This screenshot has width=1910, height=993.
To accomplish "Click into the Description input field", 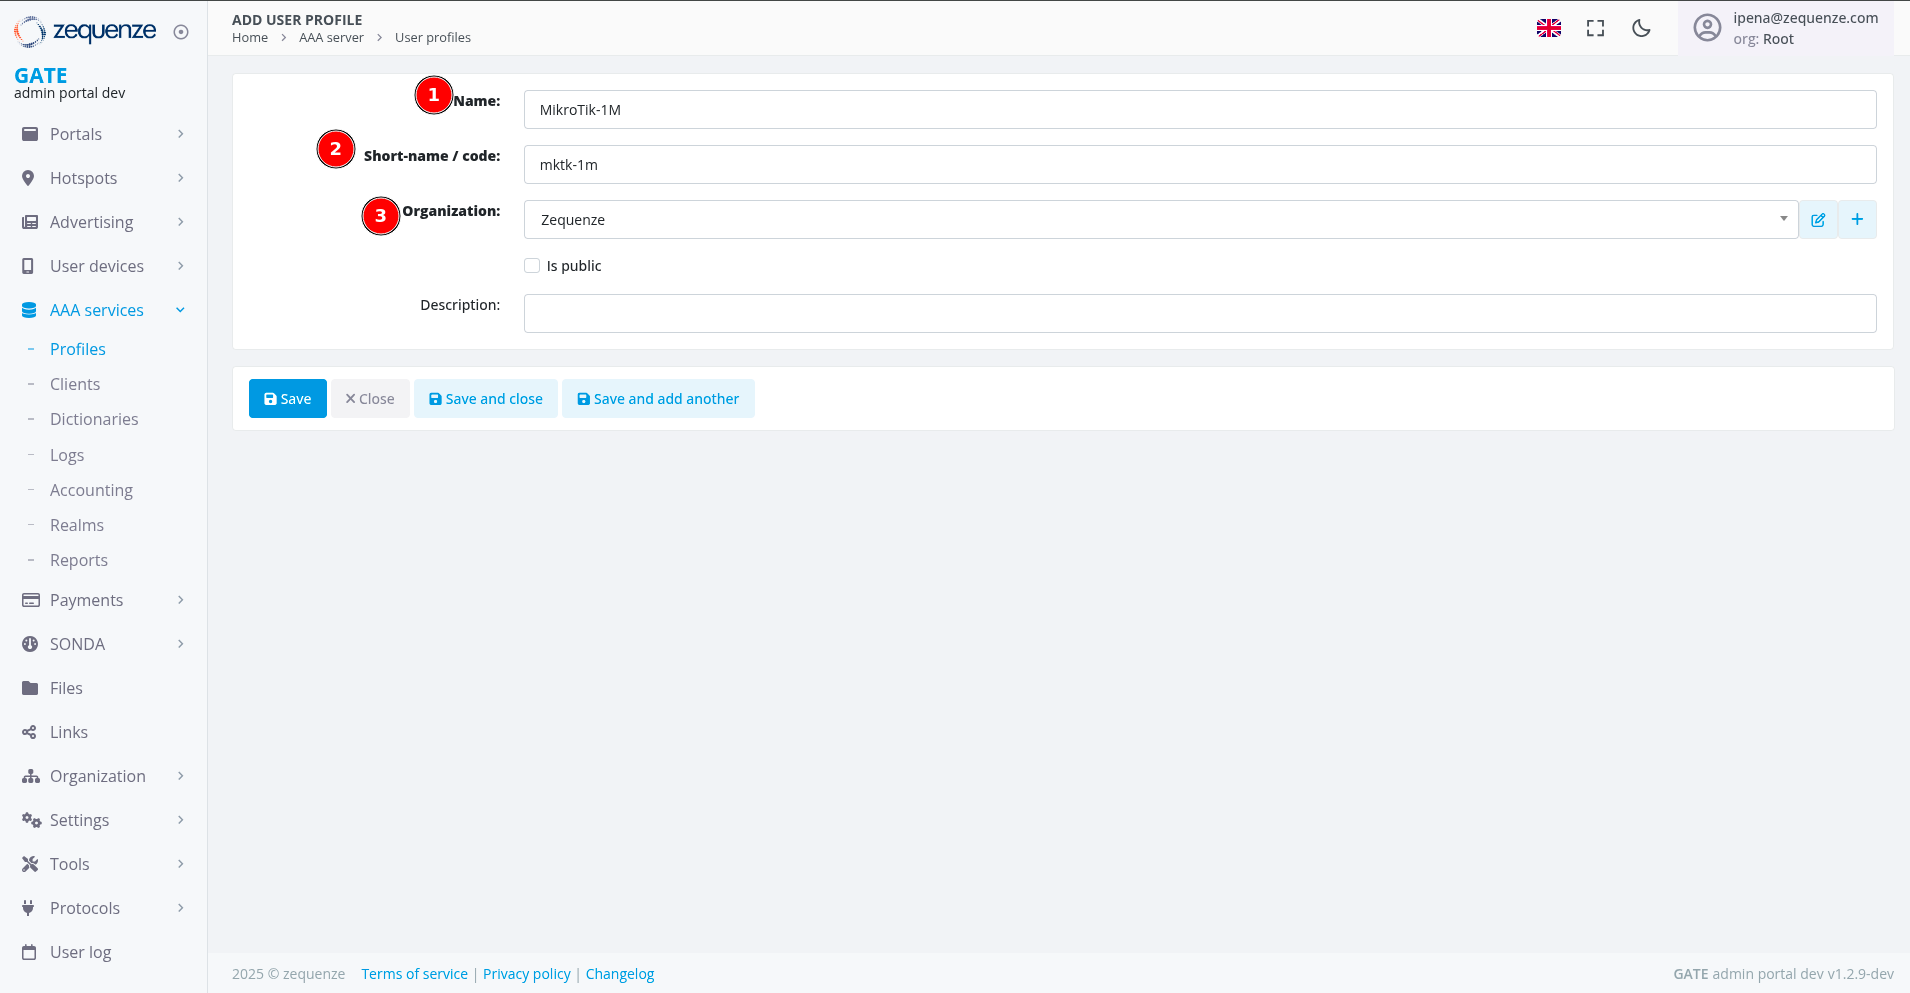I will 1199,313.
